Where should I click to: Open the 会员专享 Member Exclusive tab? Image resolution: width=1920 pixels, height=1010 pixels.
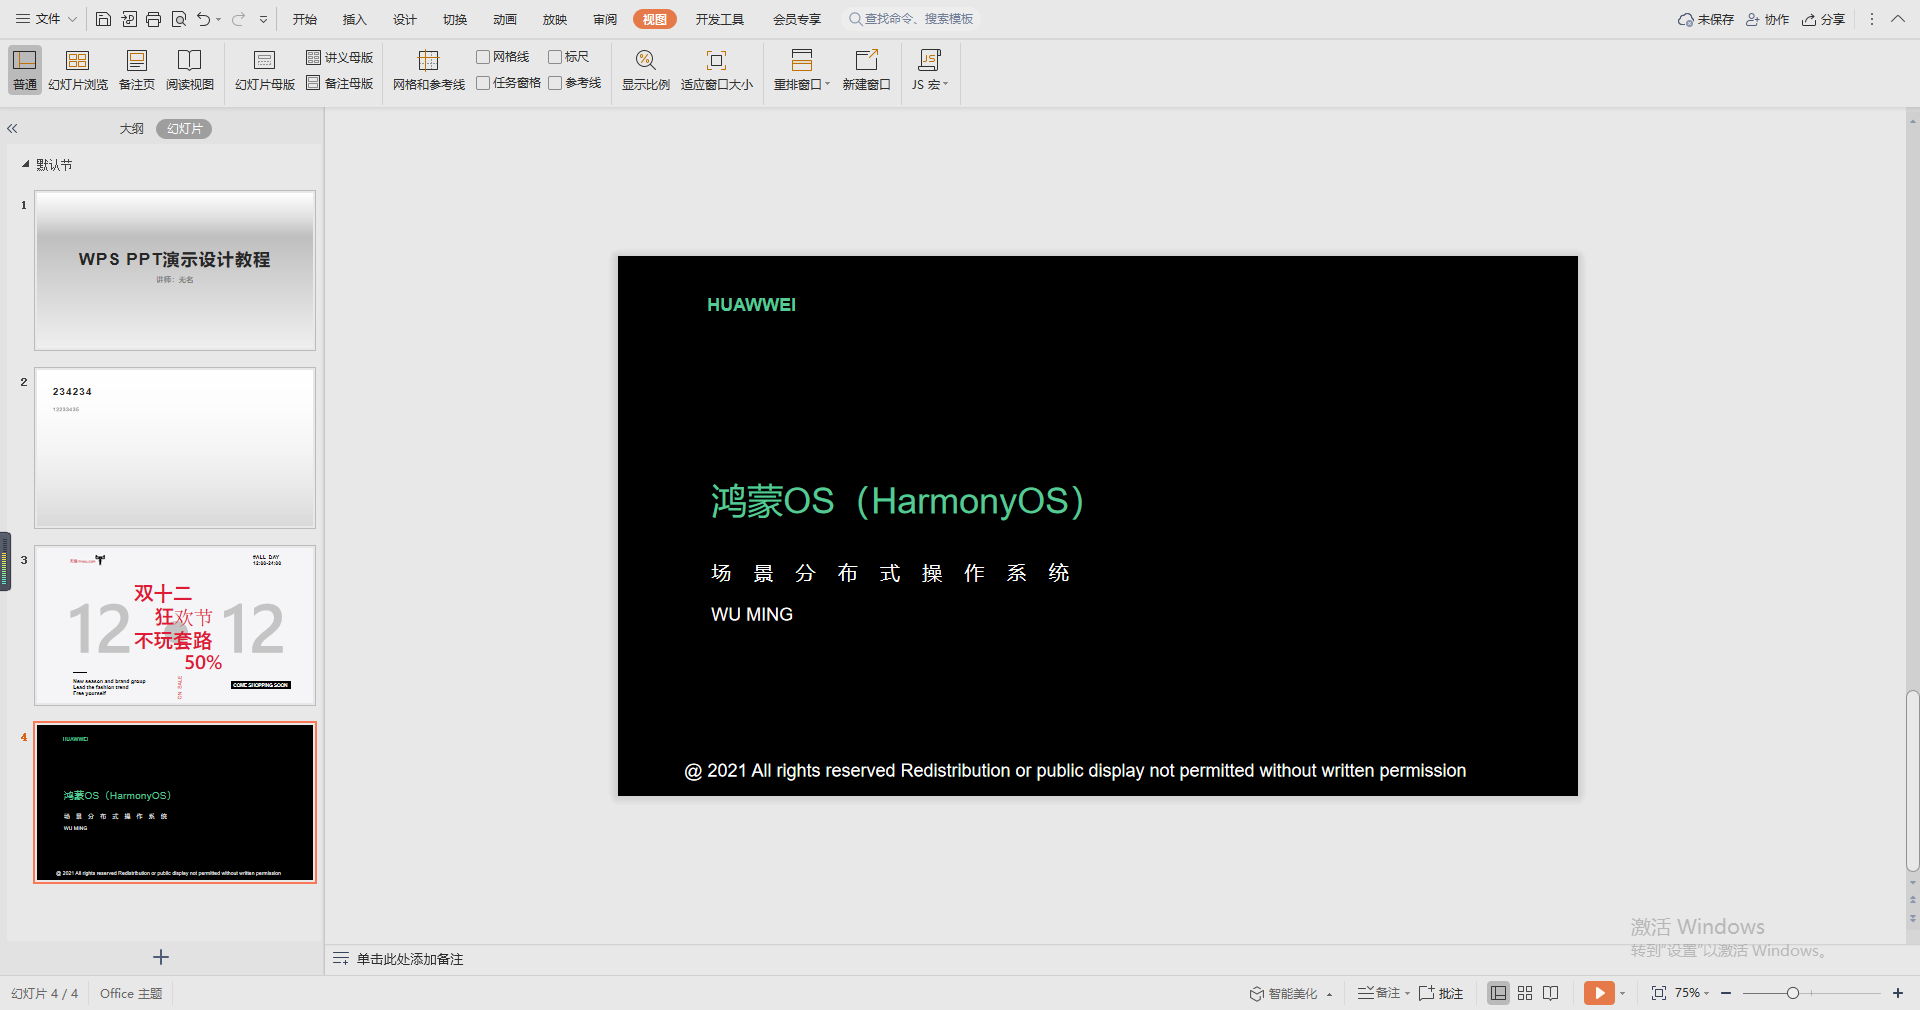(x=797, y=20)
